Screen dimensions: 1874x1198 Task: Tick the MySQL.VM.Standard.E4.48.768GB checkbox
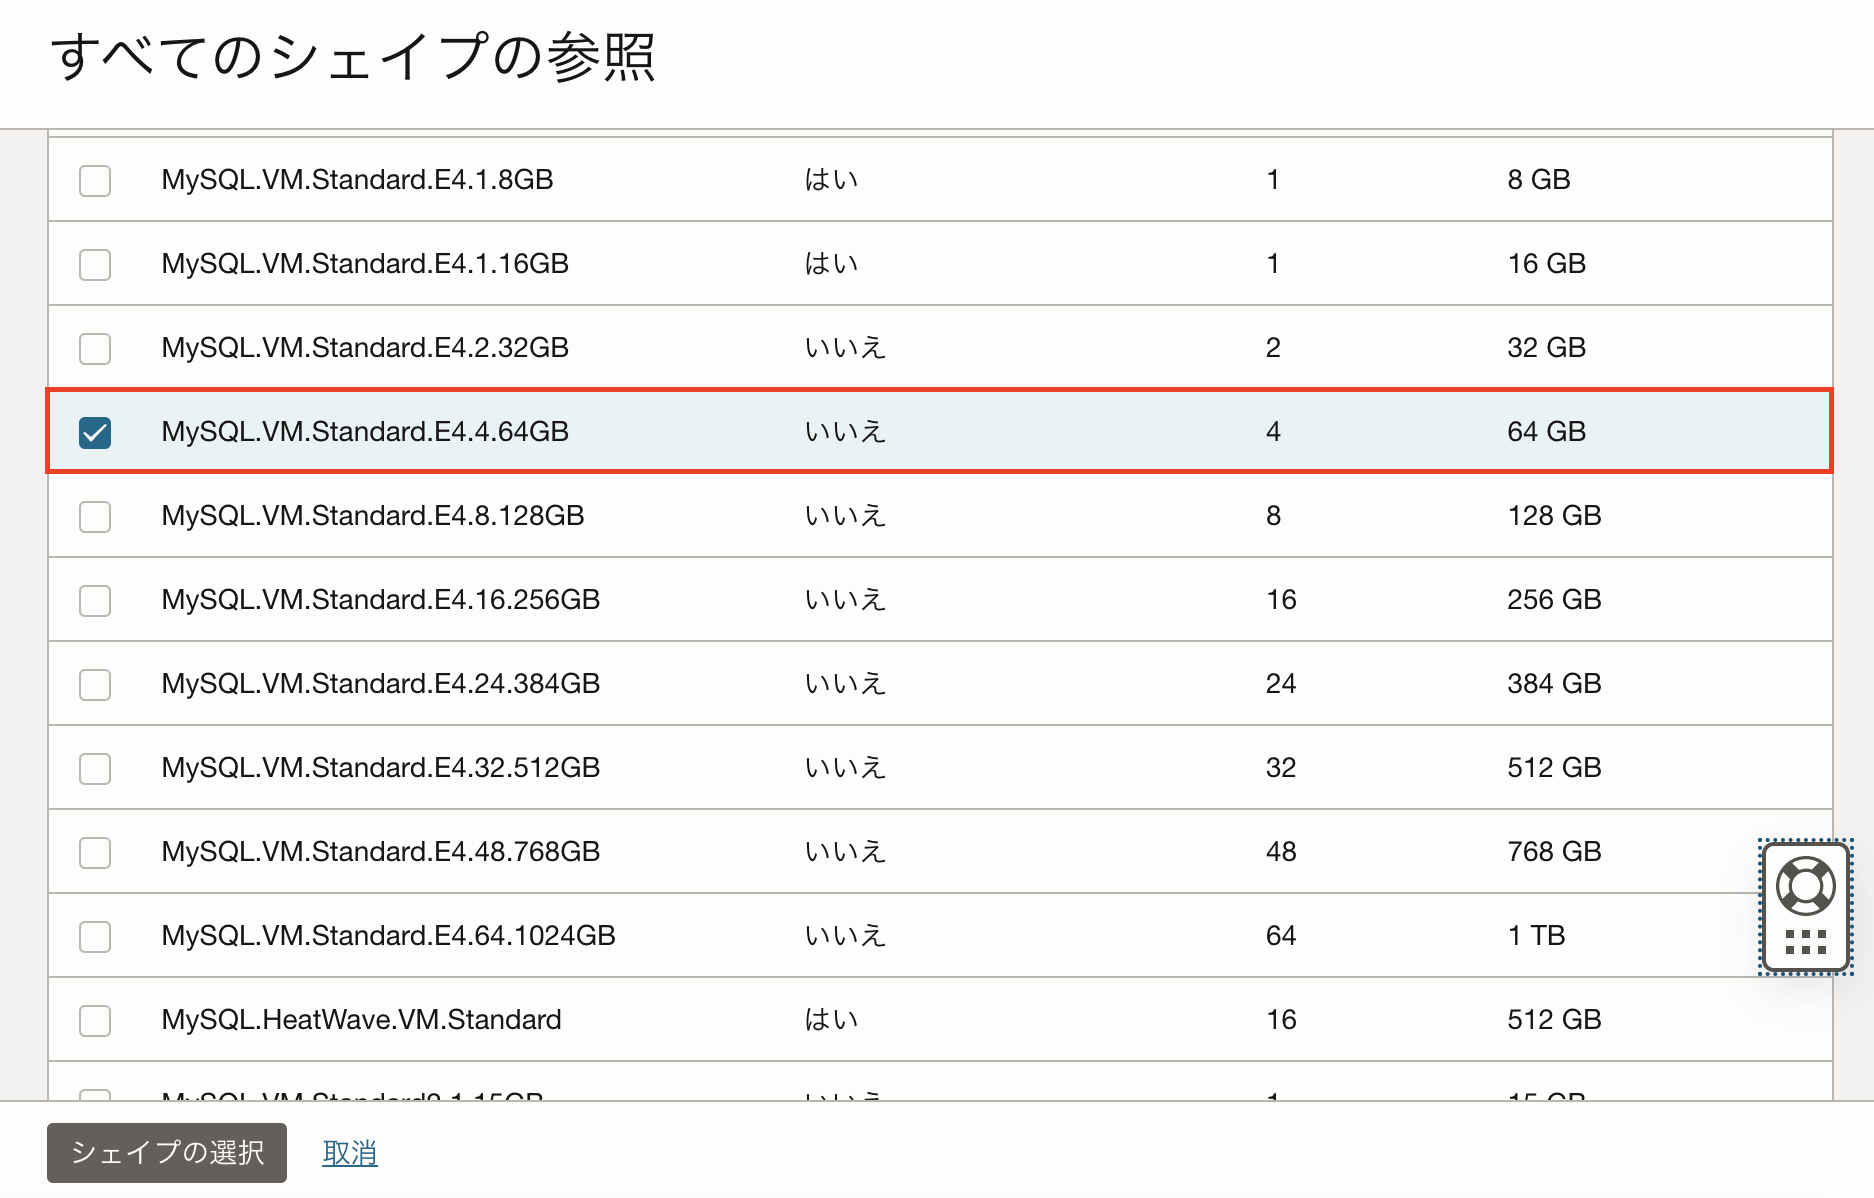tap(95, 853)
